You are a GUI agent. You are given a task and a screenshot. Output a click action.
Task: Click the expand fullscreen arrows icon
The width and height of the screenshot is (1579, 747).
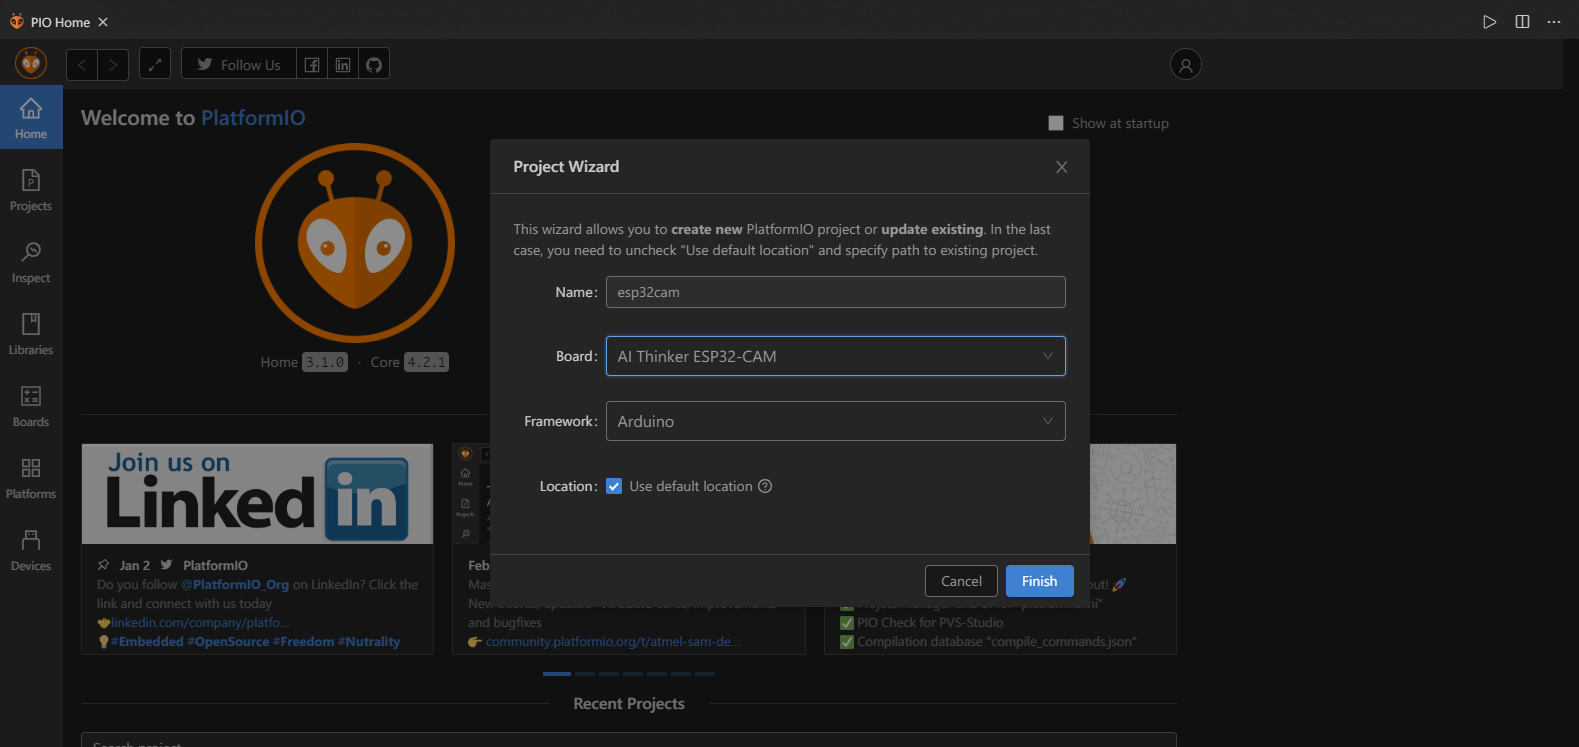pyautogui.click(x=155, y=64)
